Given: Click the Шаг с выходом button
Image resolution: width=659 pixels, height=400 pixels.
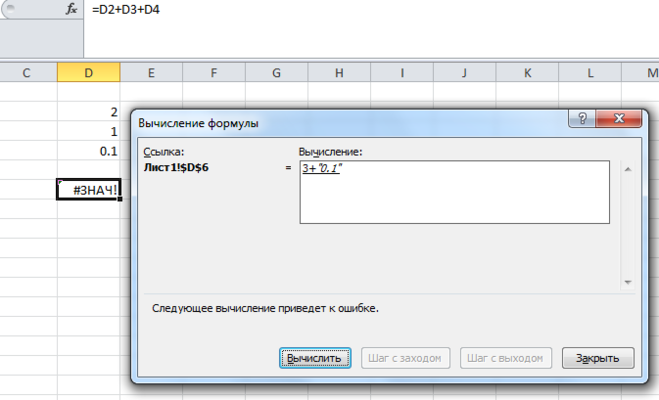Looking at the screenshot, I should point(508,357).
